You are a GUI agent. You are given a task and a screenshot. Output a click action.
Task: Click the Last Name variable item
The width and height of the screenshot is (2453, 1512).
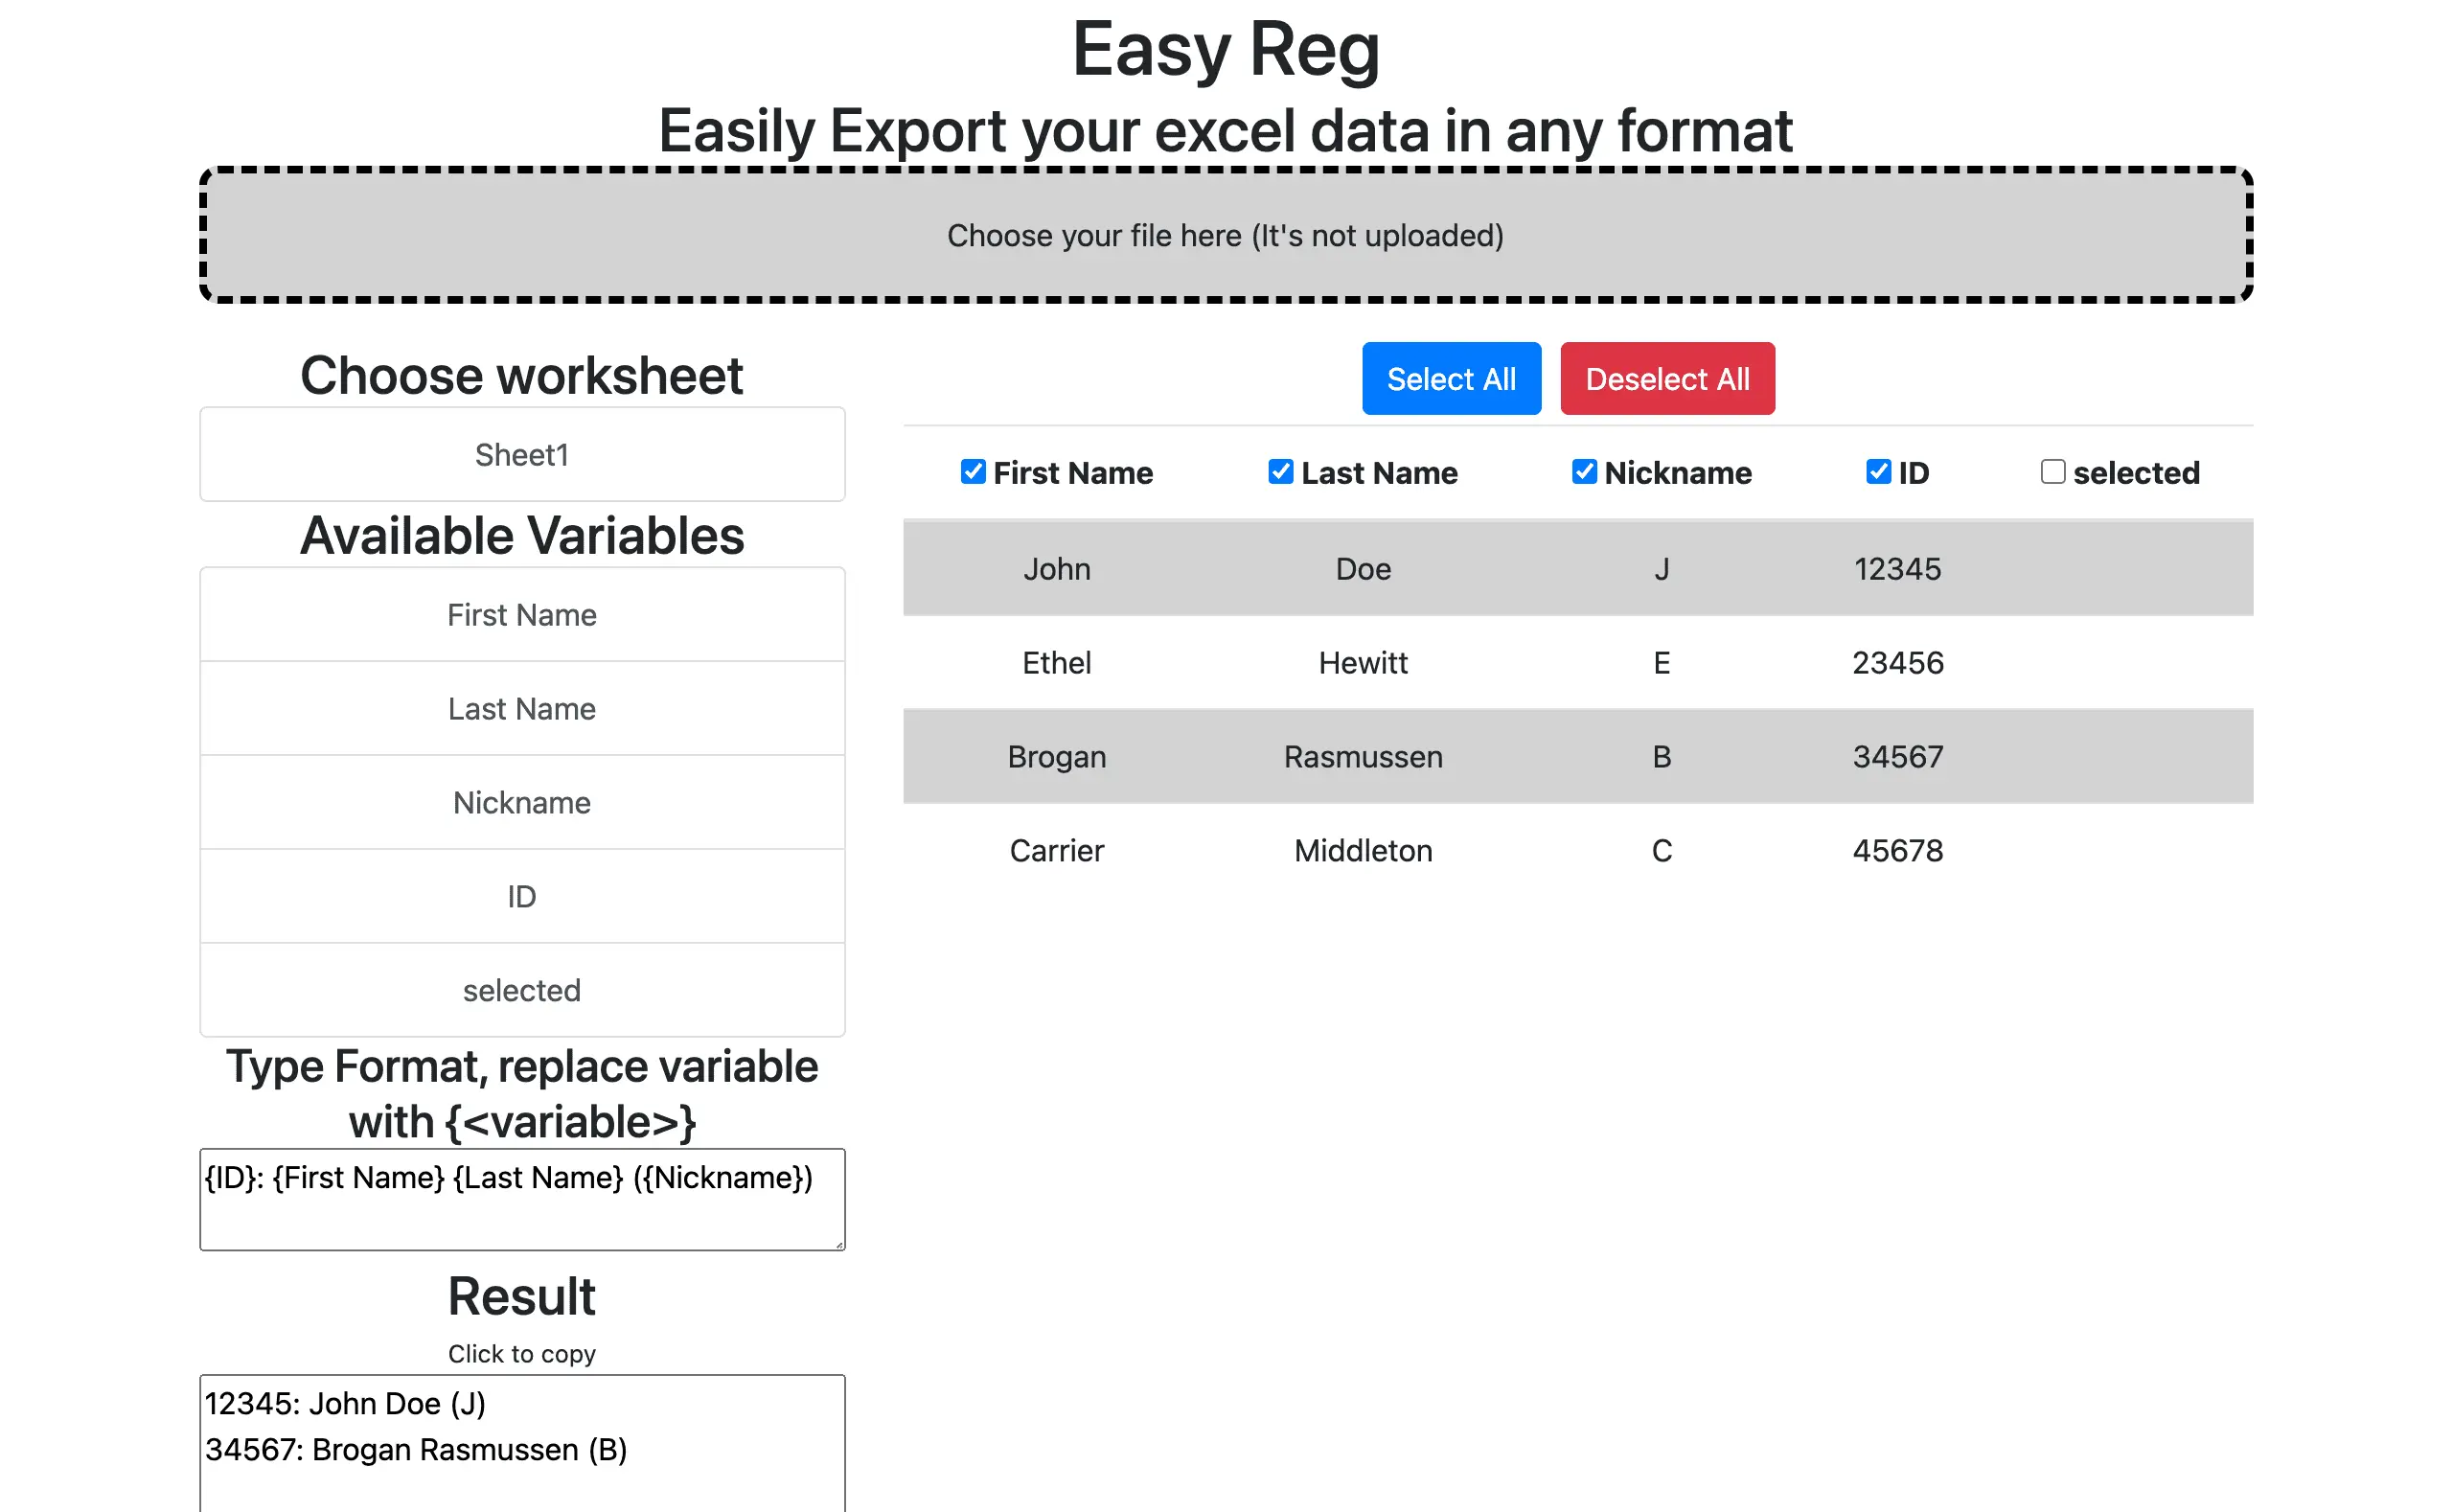pos(520,708)
